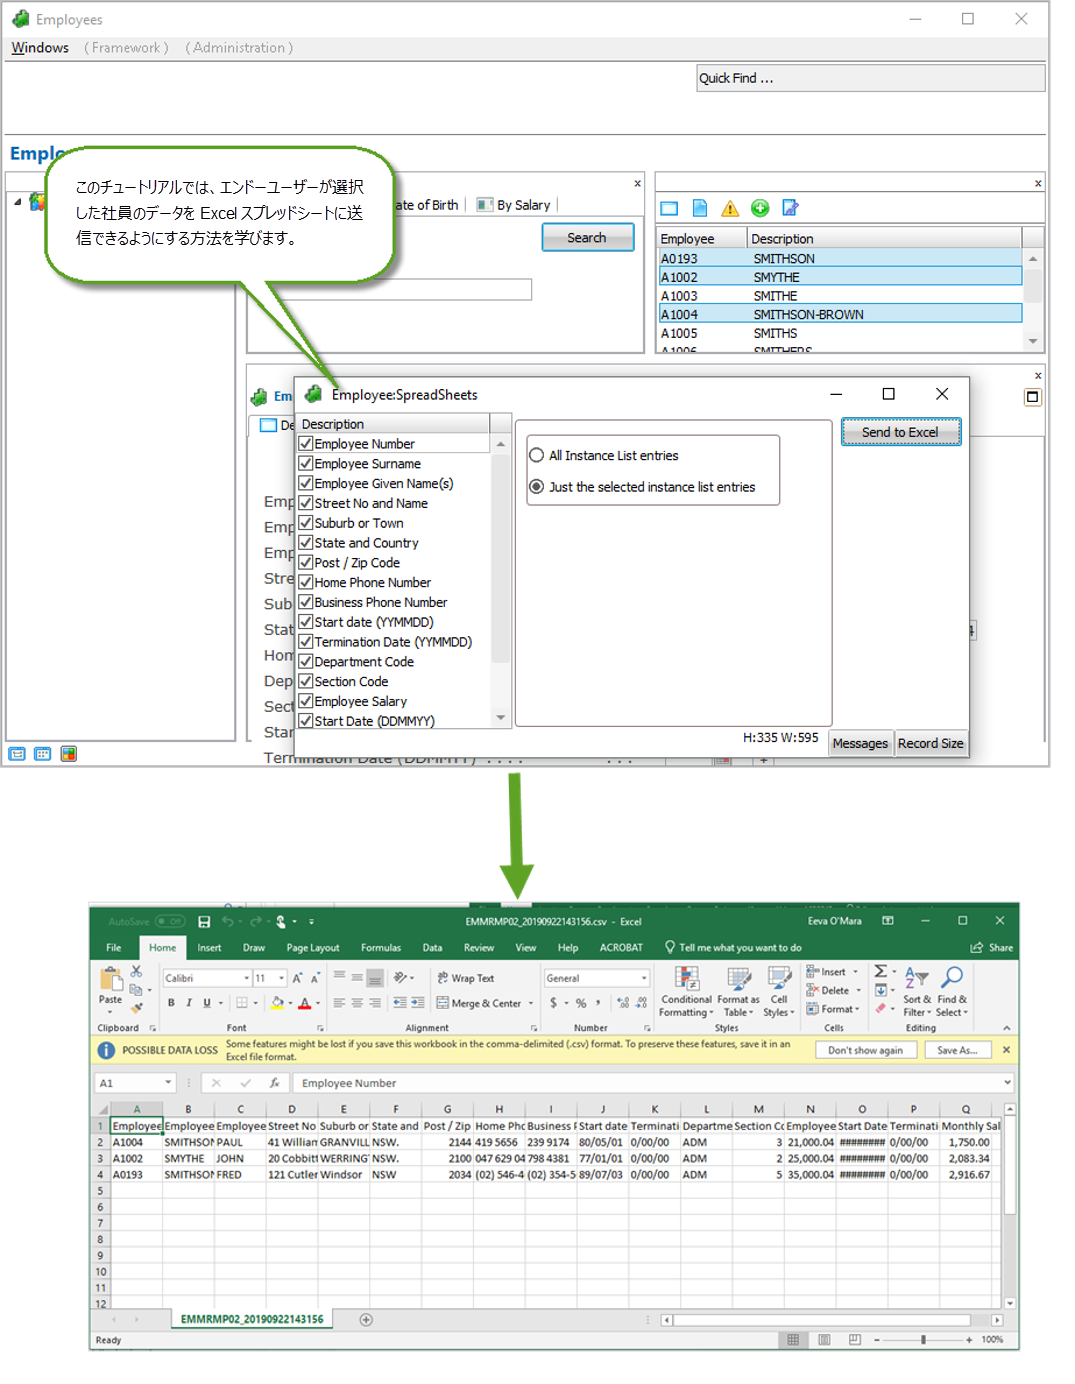Click the percent style icon in Excel Number group
This screenshot has height=1384, width=1075.
(581, 1003)
